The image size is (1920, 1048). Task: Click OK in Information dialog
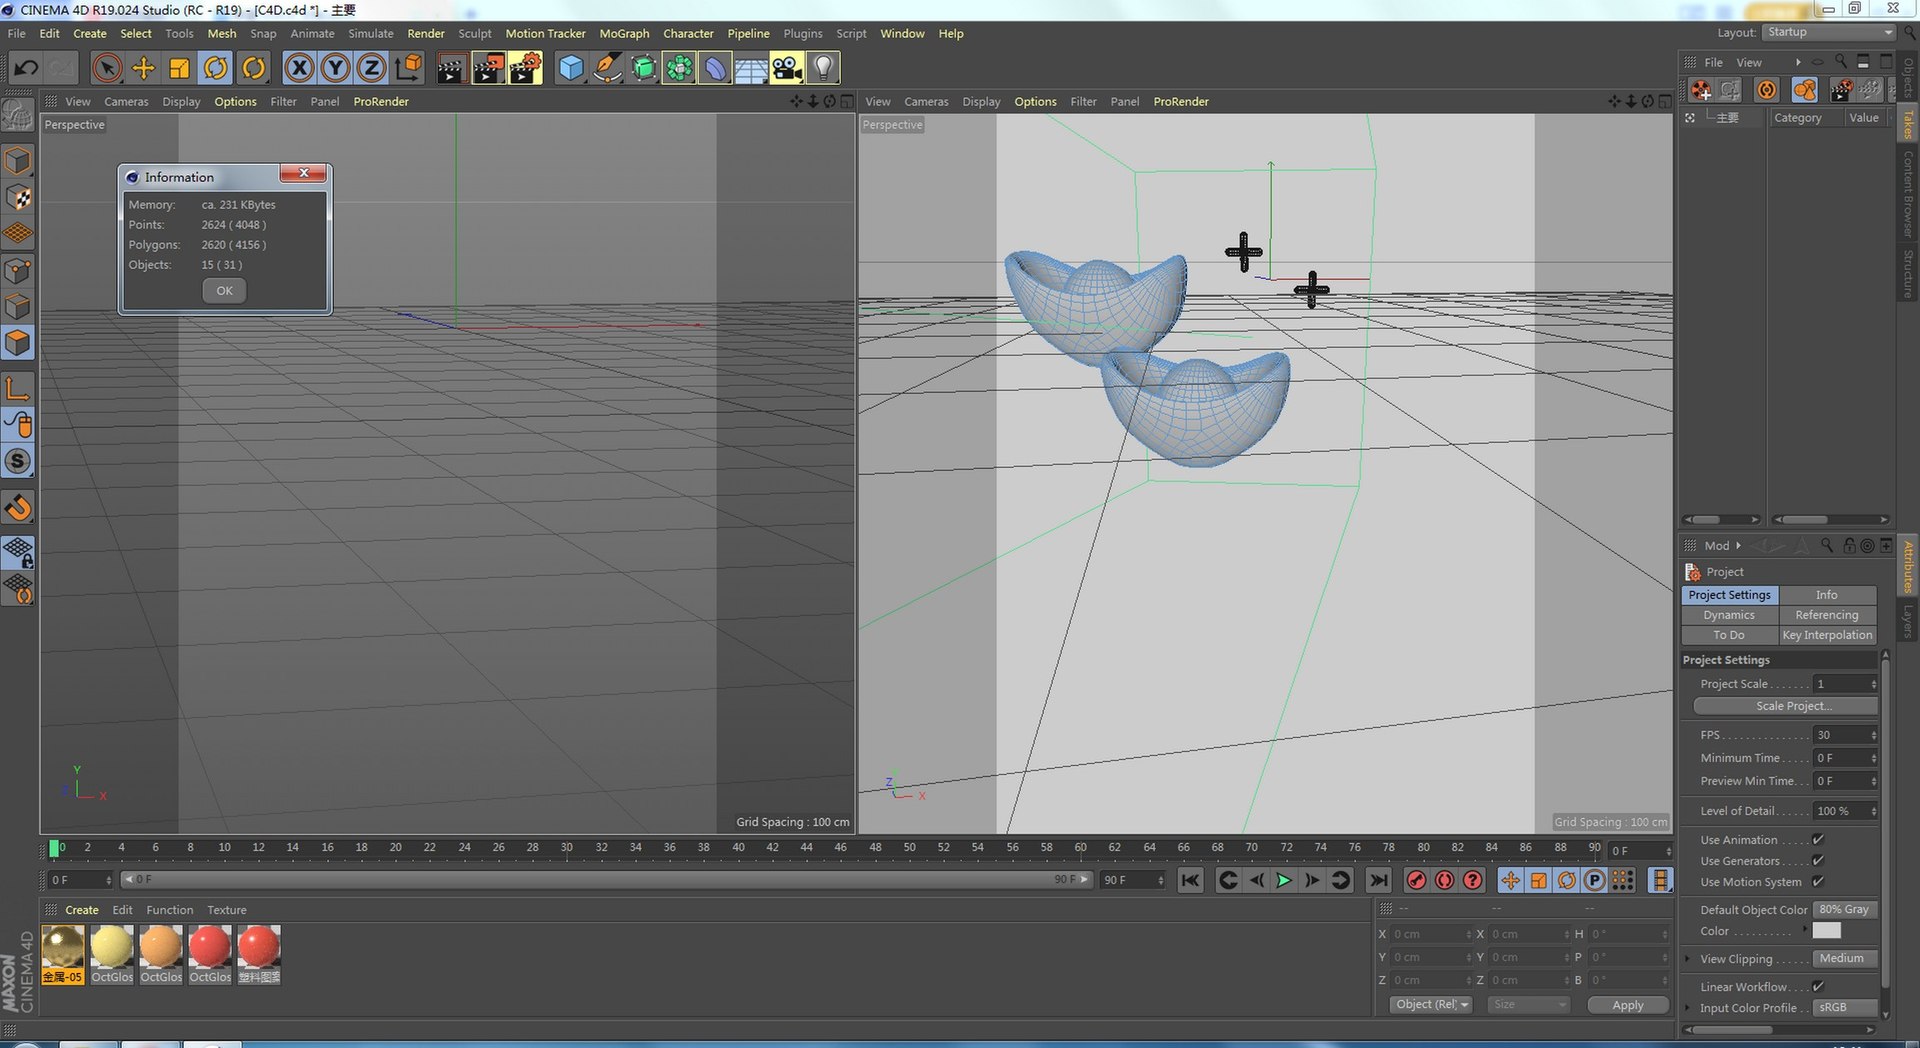[224, 291]
